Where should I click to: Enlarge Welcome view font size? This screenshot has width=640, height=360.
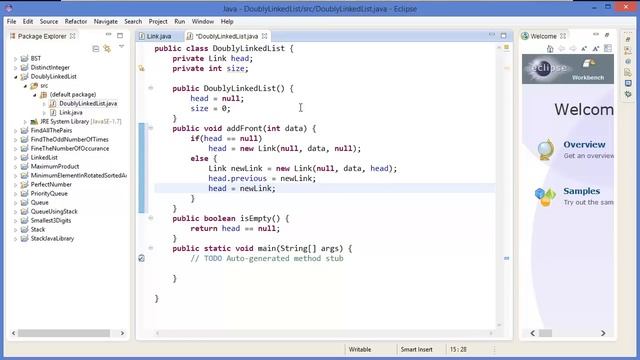click(596, 49)
